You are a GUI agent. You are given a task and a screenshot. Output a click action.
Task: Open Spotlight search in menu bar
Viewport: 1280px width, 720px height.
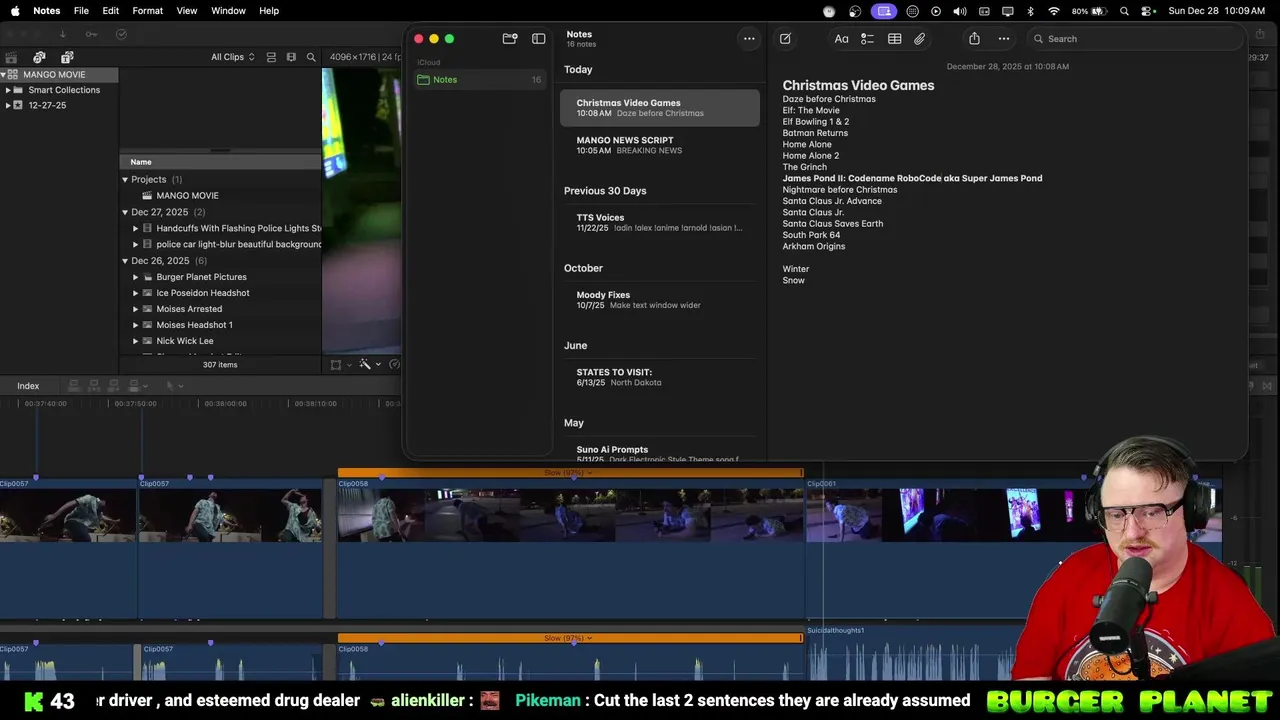(x=1125, y=11)
